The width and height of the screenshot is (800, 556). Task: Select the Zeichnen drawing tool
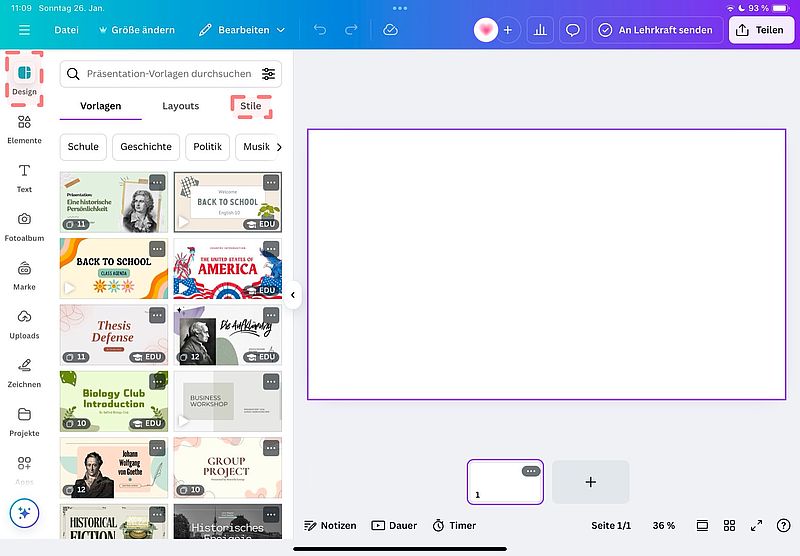coord(24,371)
